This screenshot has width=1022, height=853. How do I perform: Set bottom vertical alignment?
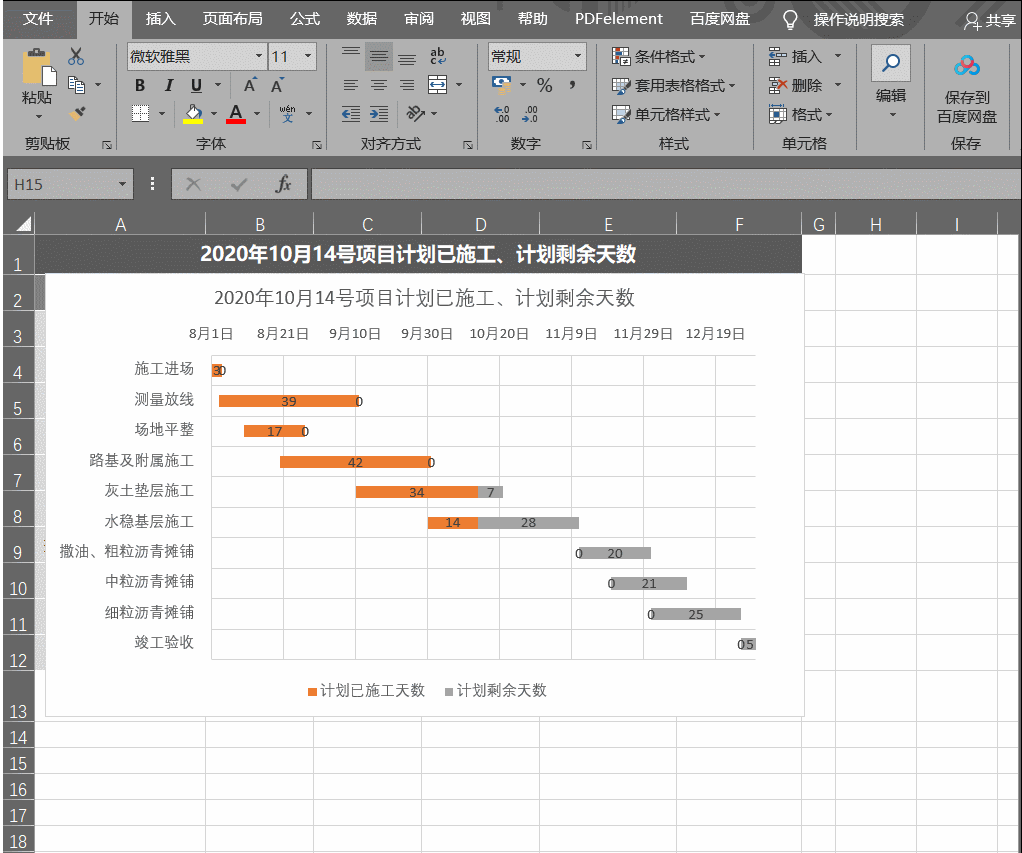pos(407,57)
